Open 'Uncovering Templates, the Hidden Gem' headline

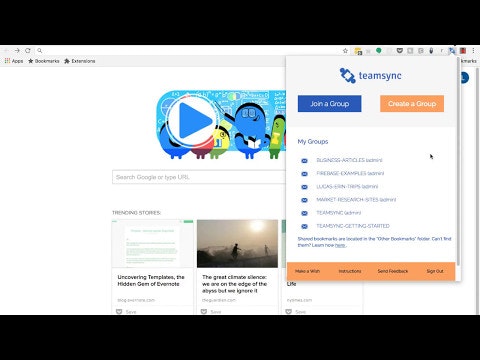tap(151, 280)
